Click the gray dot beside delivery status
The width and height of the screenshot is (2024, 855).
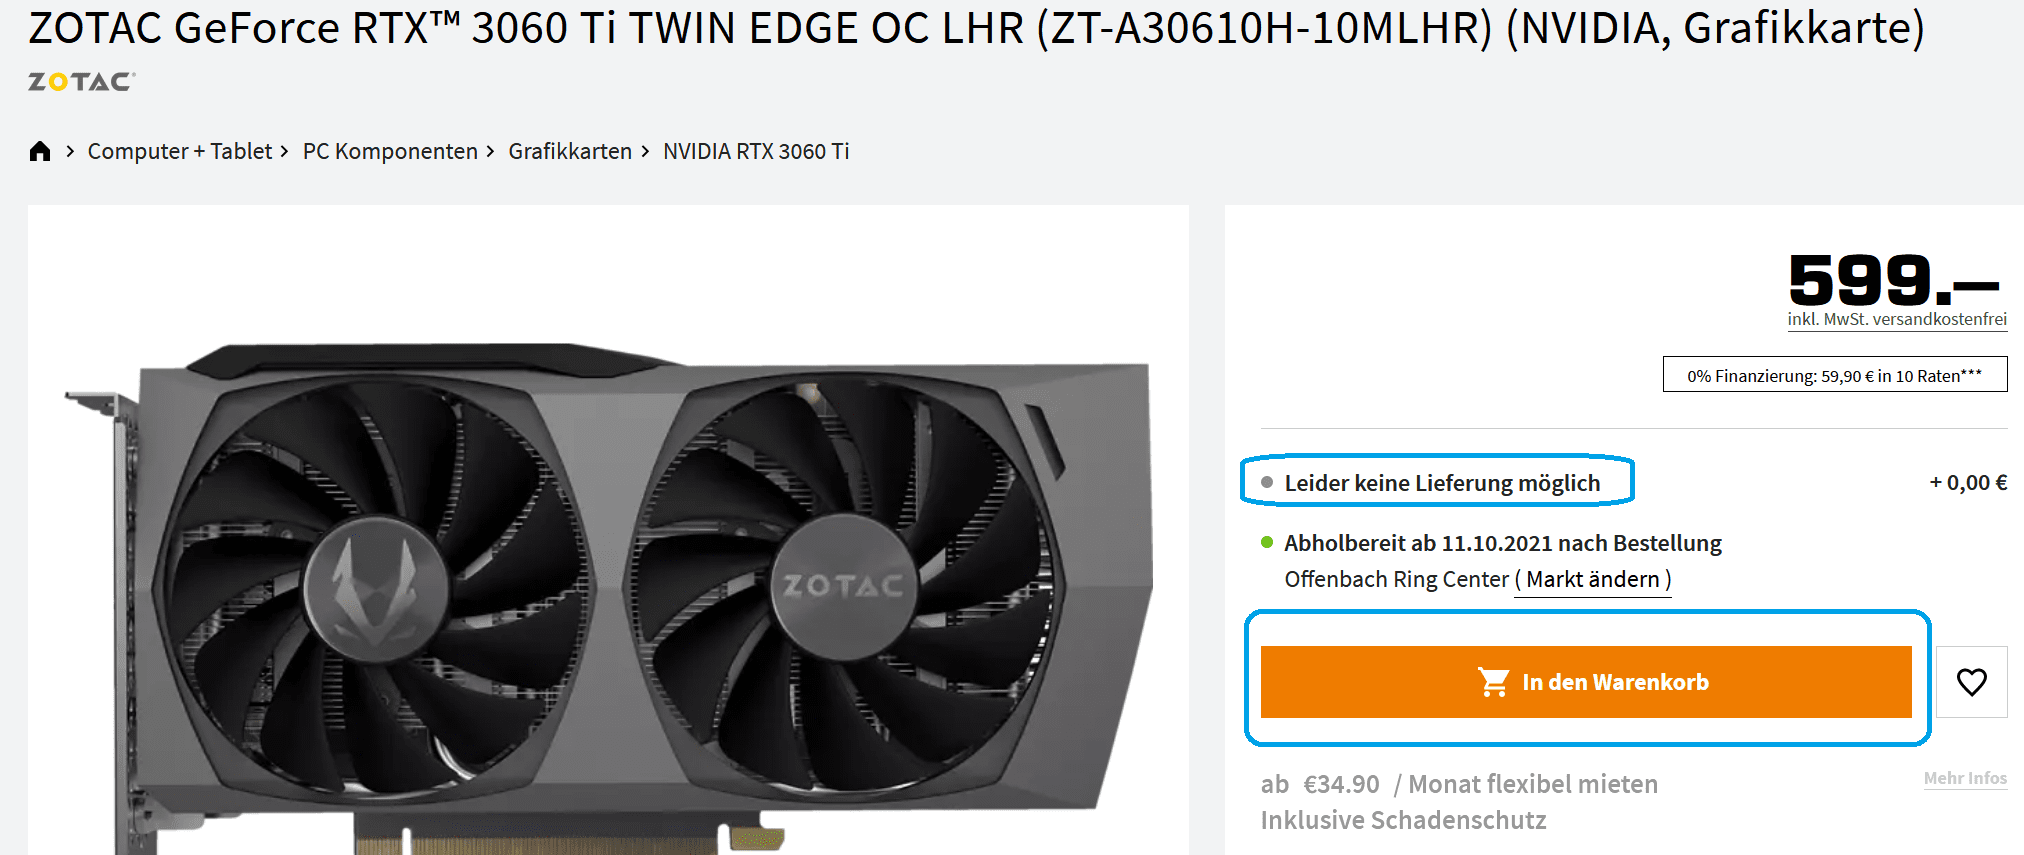(x=1267, y=482)
